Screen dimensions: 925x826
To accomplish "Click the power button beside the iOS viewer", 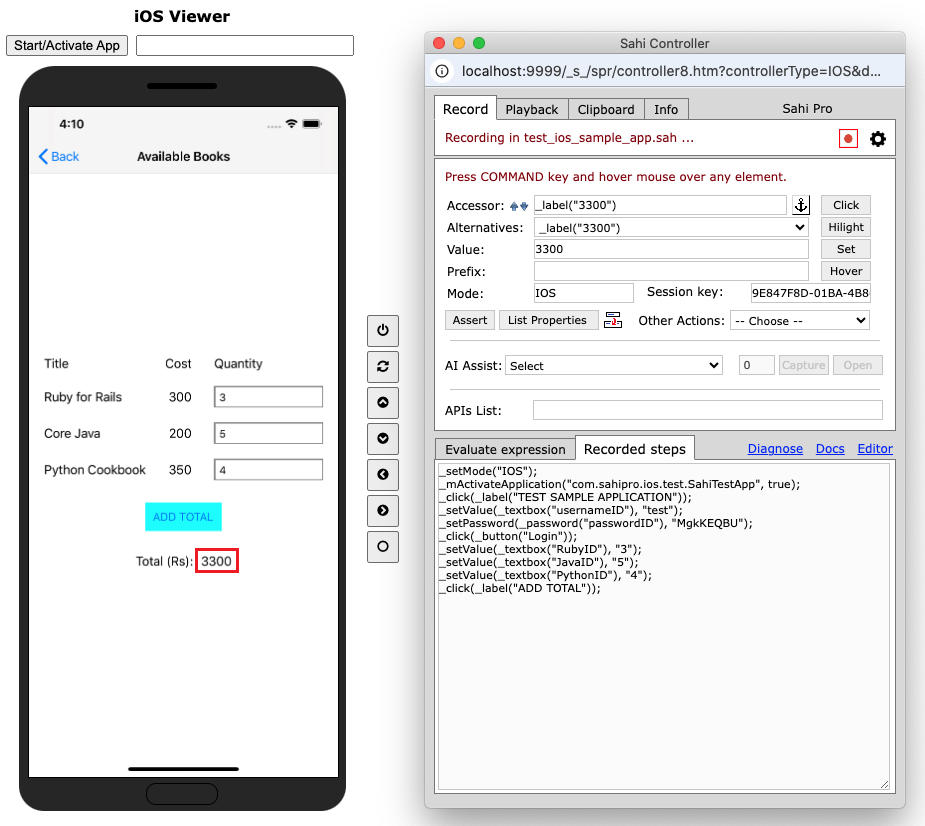I will point(382,330).
